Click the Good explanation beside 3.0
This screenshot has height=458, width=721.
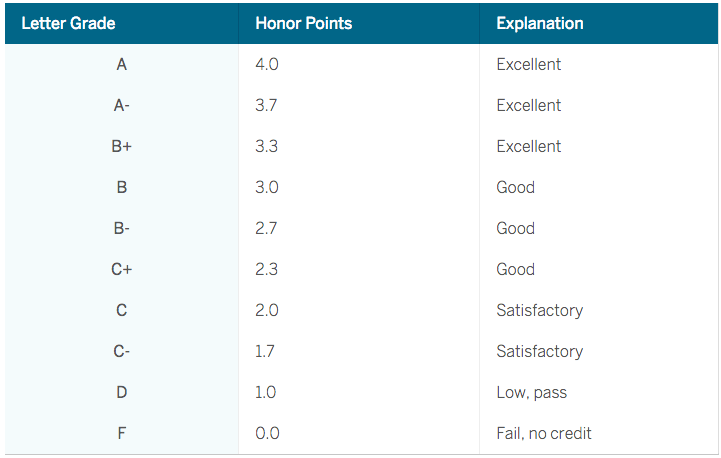[x=515, y=187]
